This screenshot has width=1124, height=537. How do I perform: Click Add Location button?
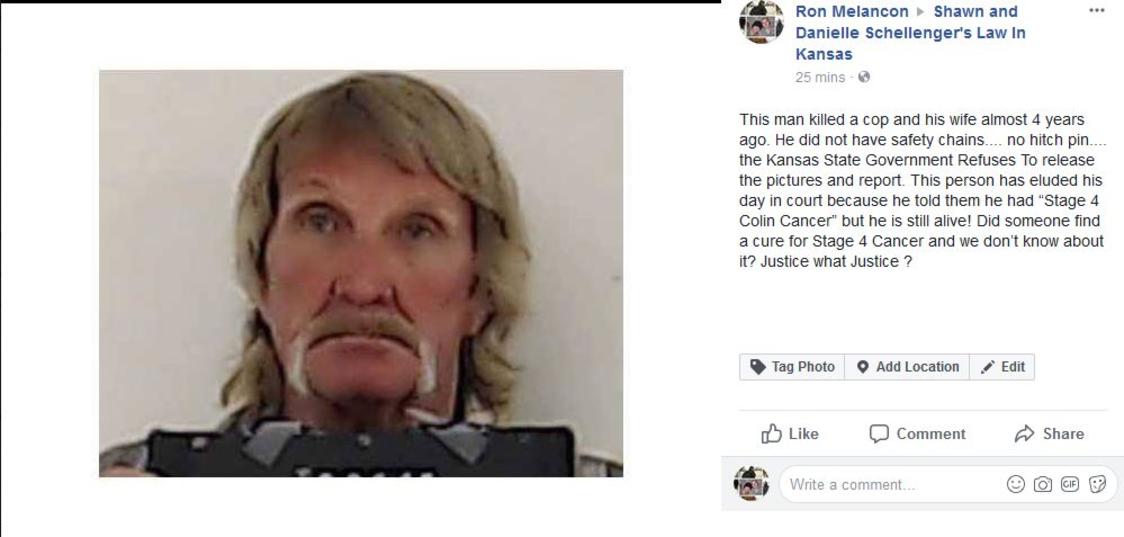pyautogui.click(x=907, y=367)
